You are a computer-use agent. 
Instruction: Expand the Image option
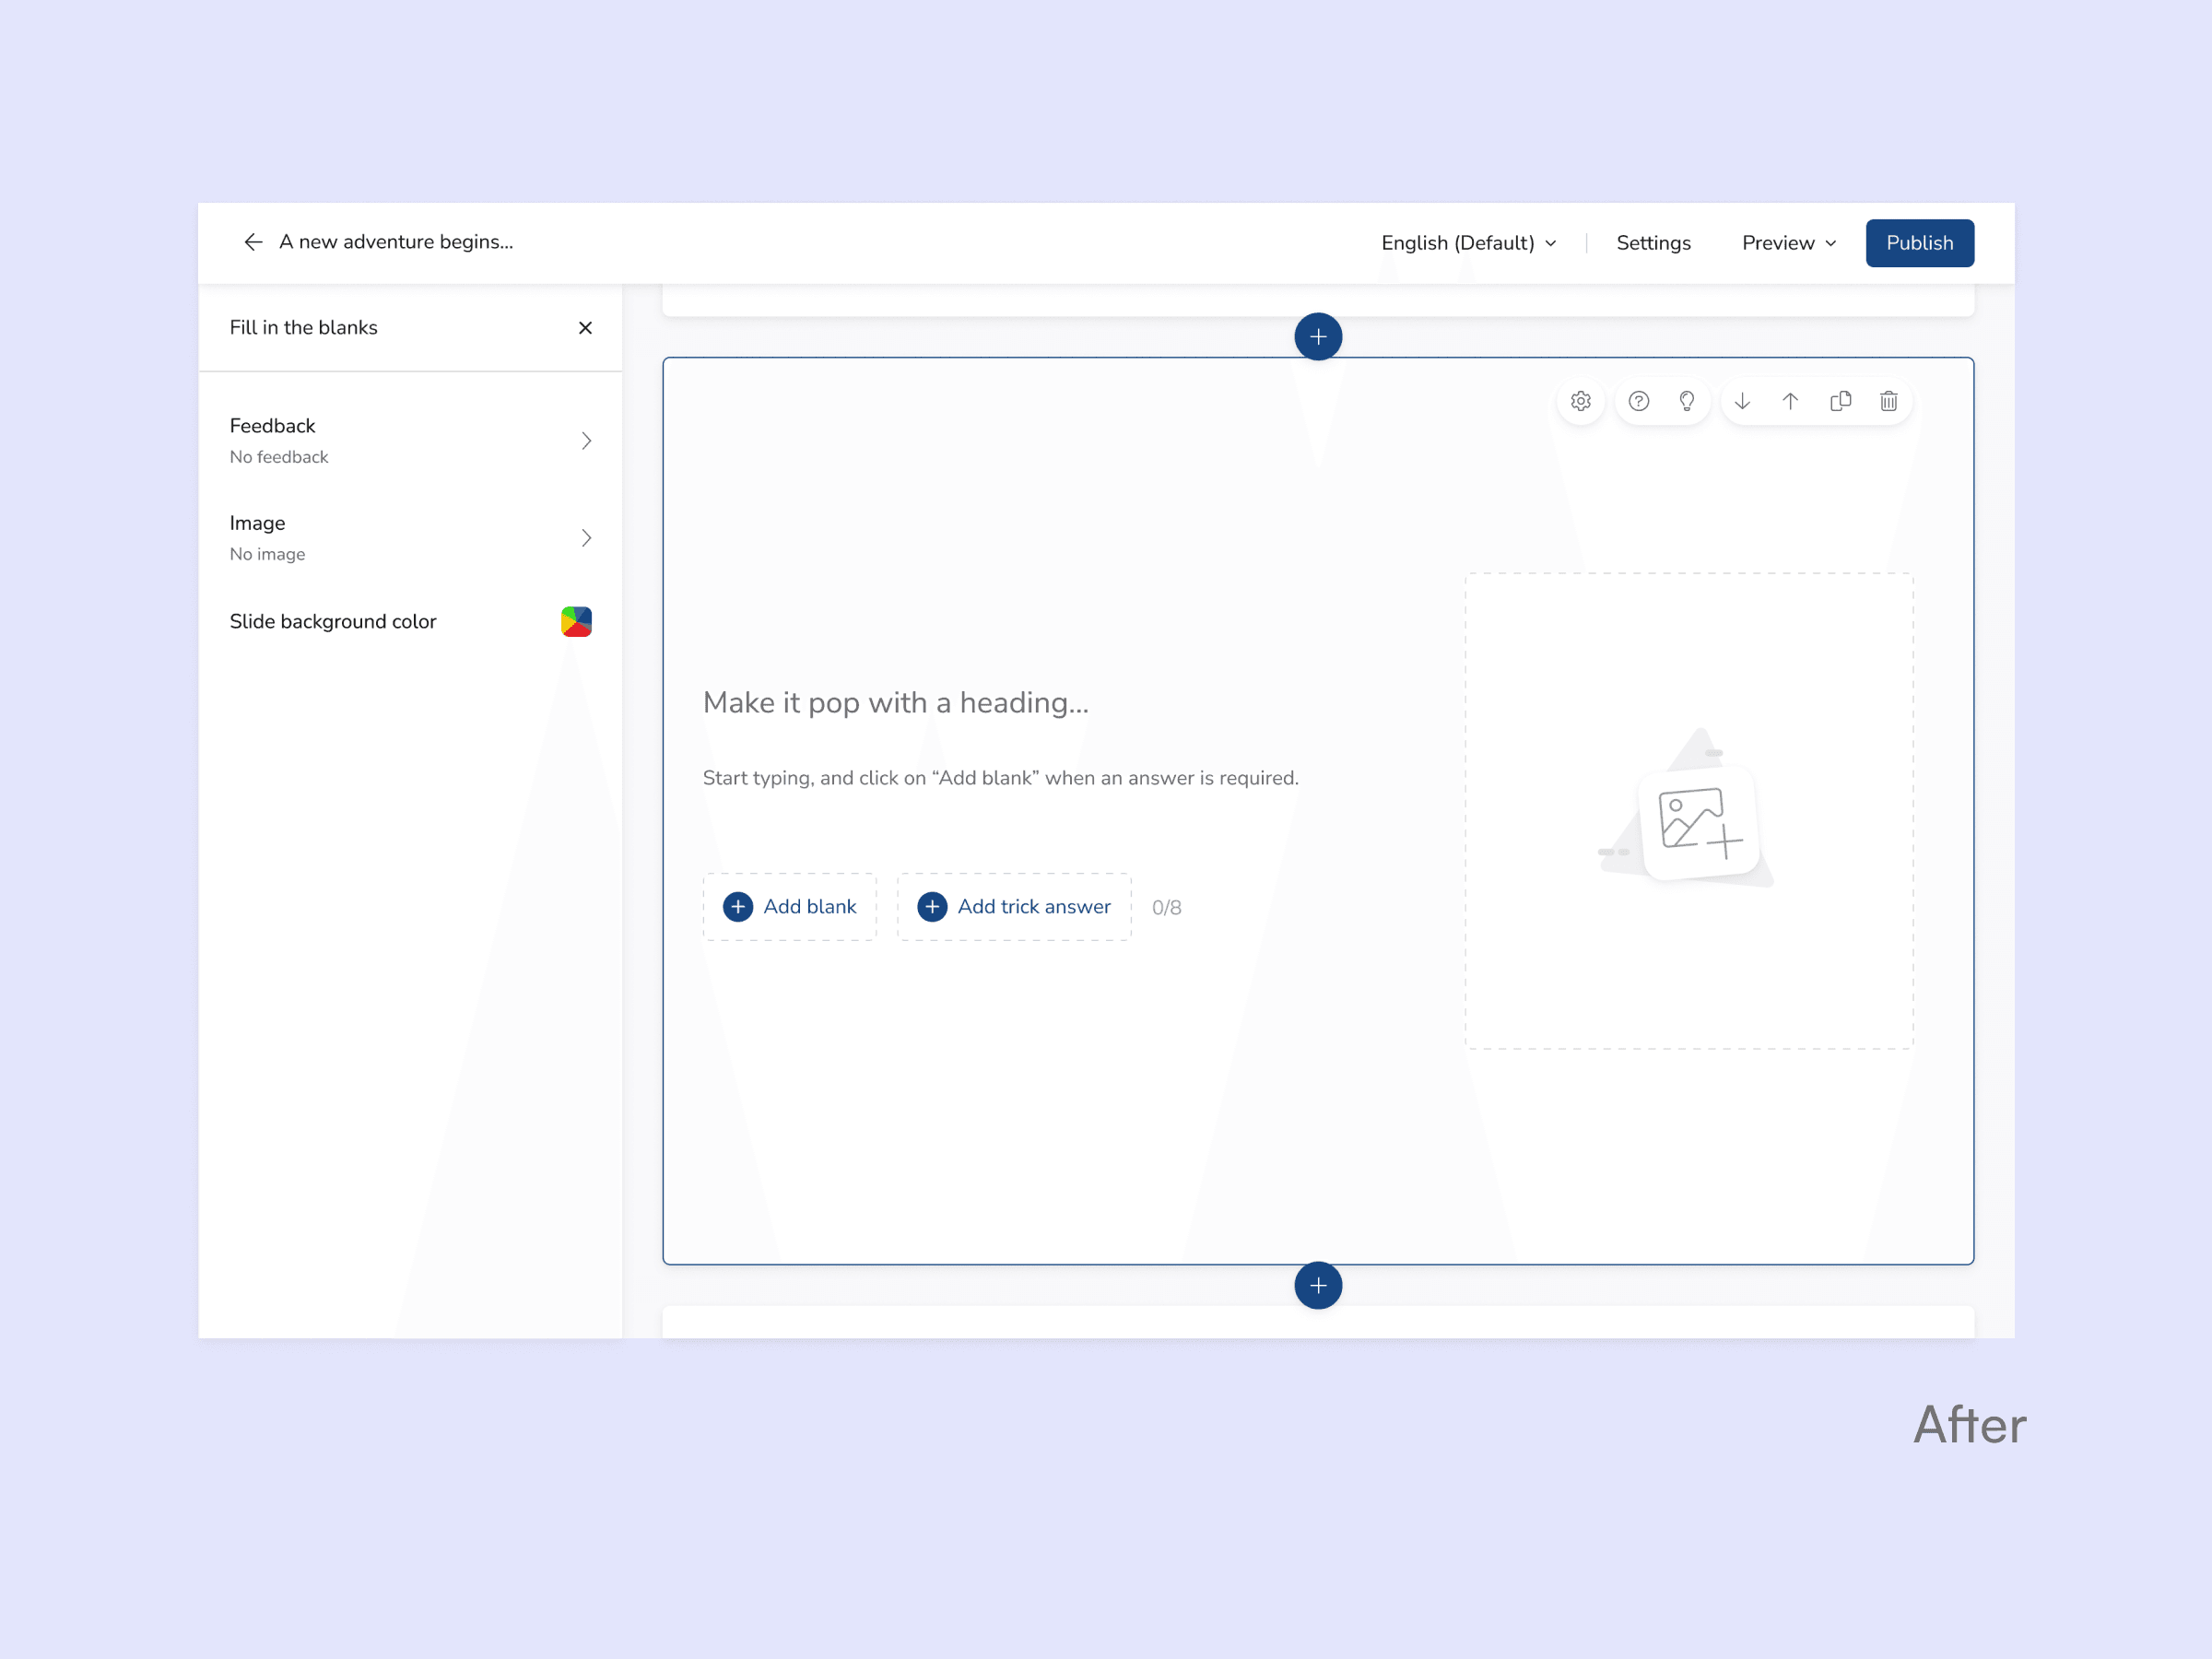410,538
